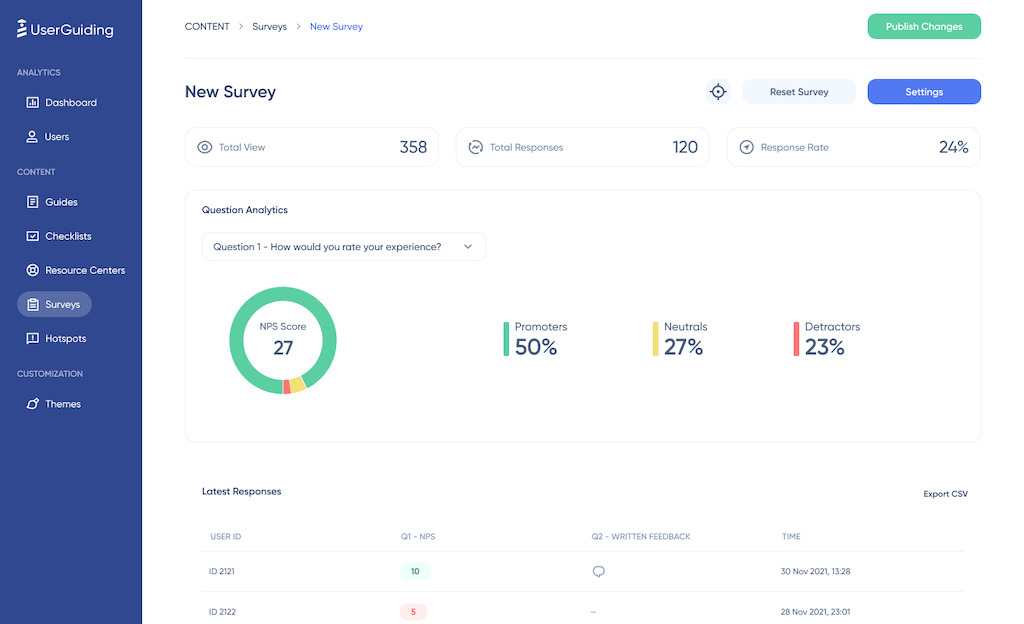1024x624 pixels.
Task: Click the Export CSV link
Action: [x=945, y=493]
